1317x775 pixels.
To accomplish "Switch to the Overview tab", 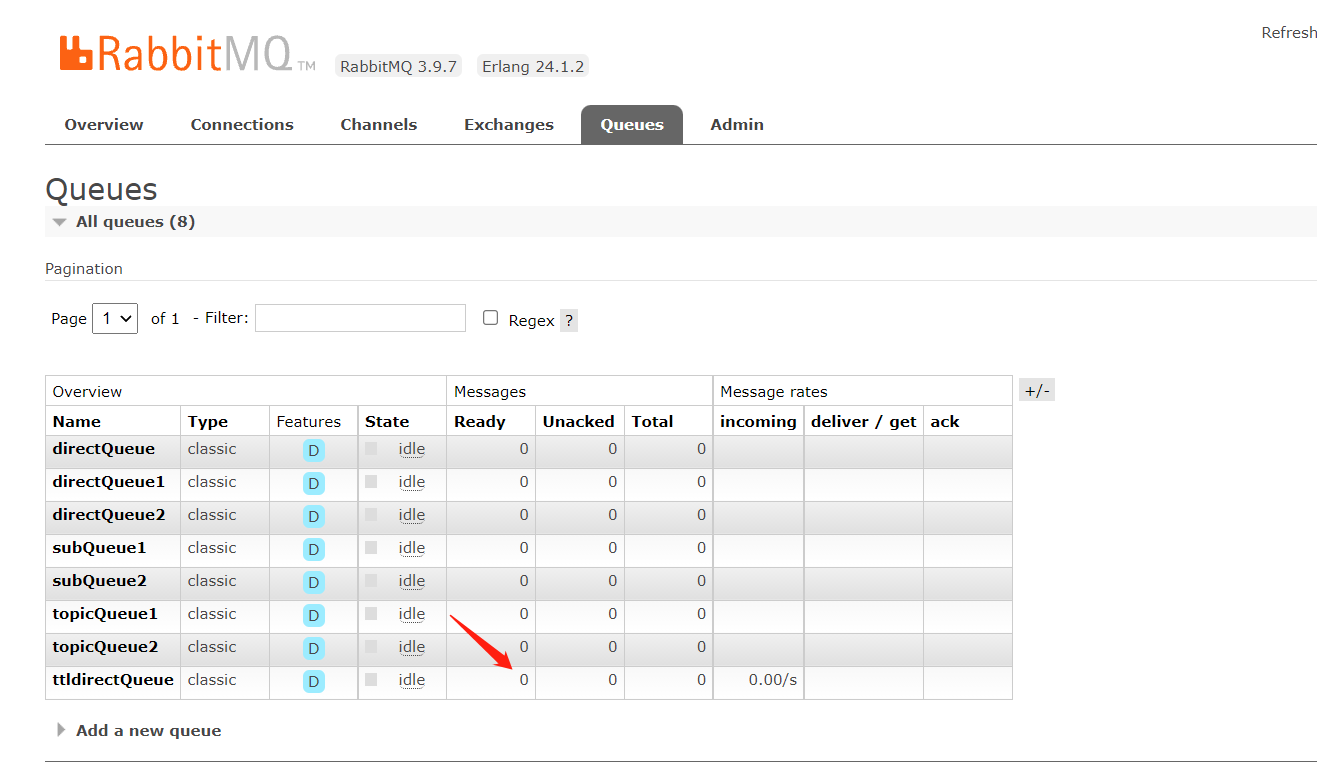I will (104, 125).
